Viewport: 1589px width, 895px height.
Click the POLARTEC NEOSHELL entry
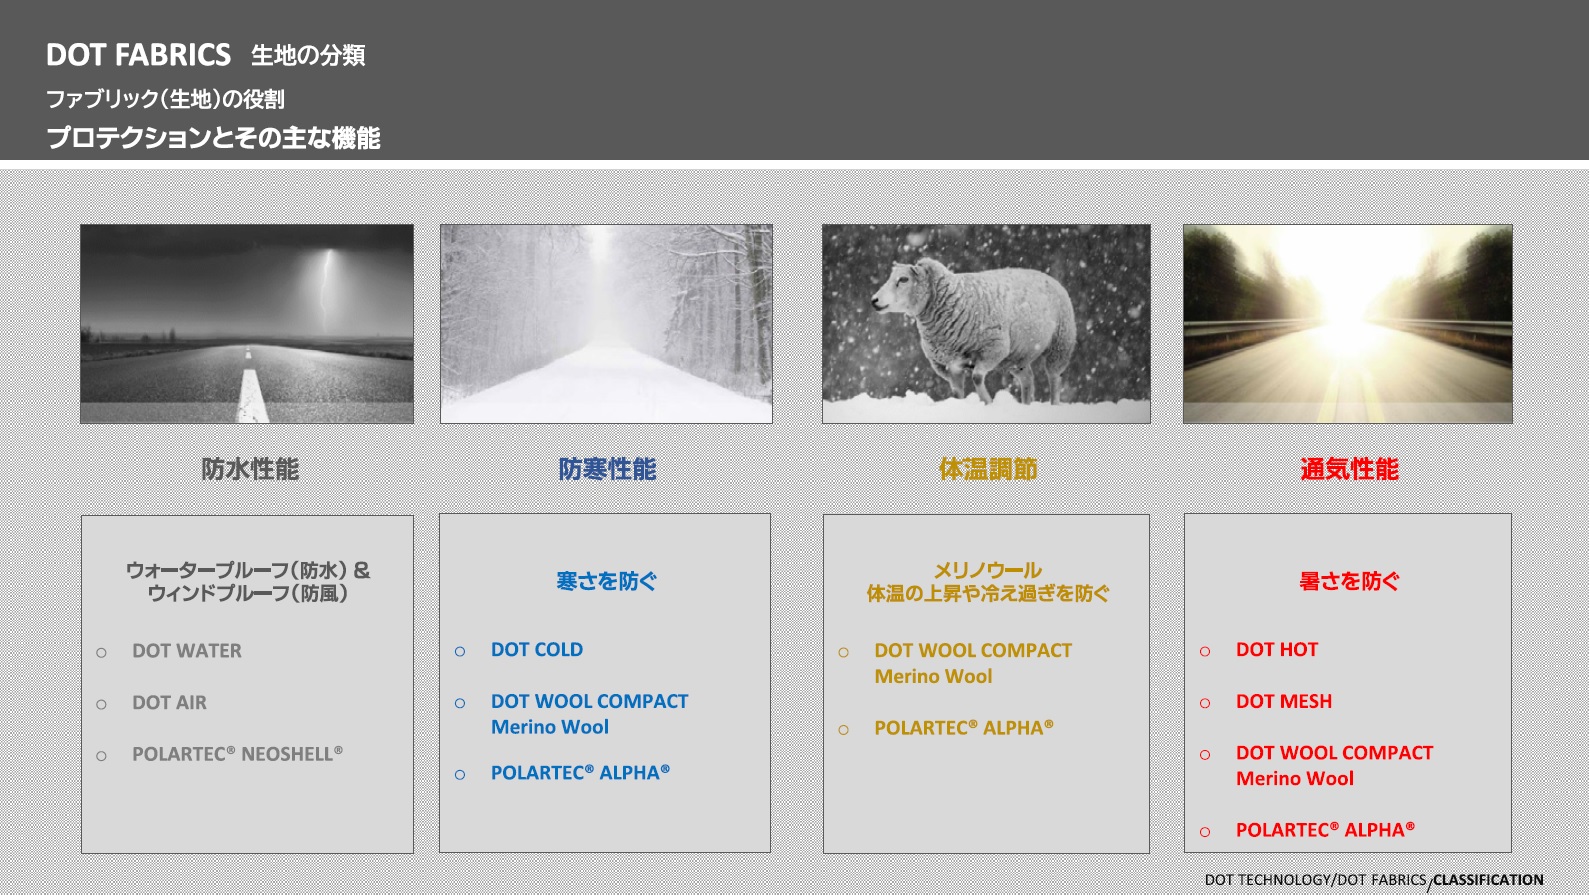(x=237, y=754)
